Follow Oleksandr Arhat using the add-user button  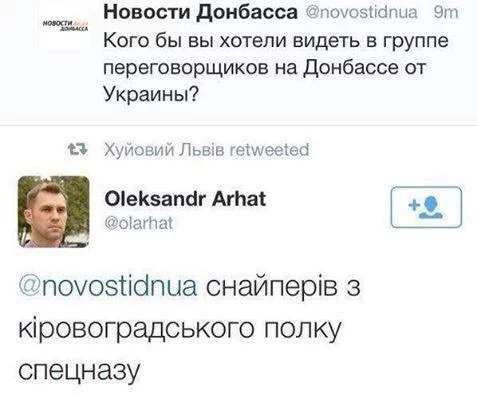[x=426, y=207]
